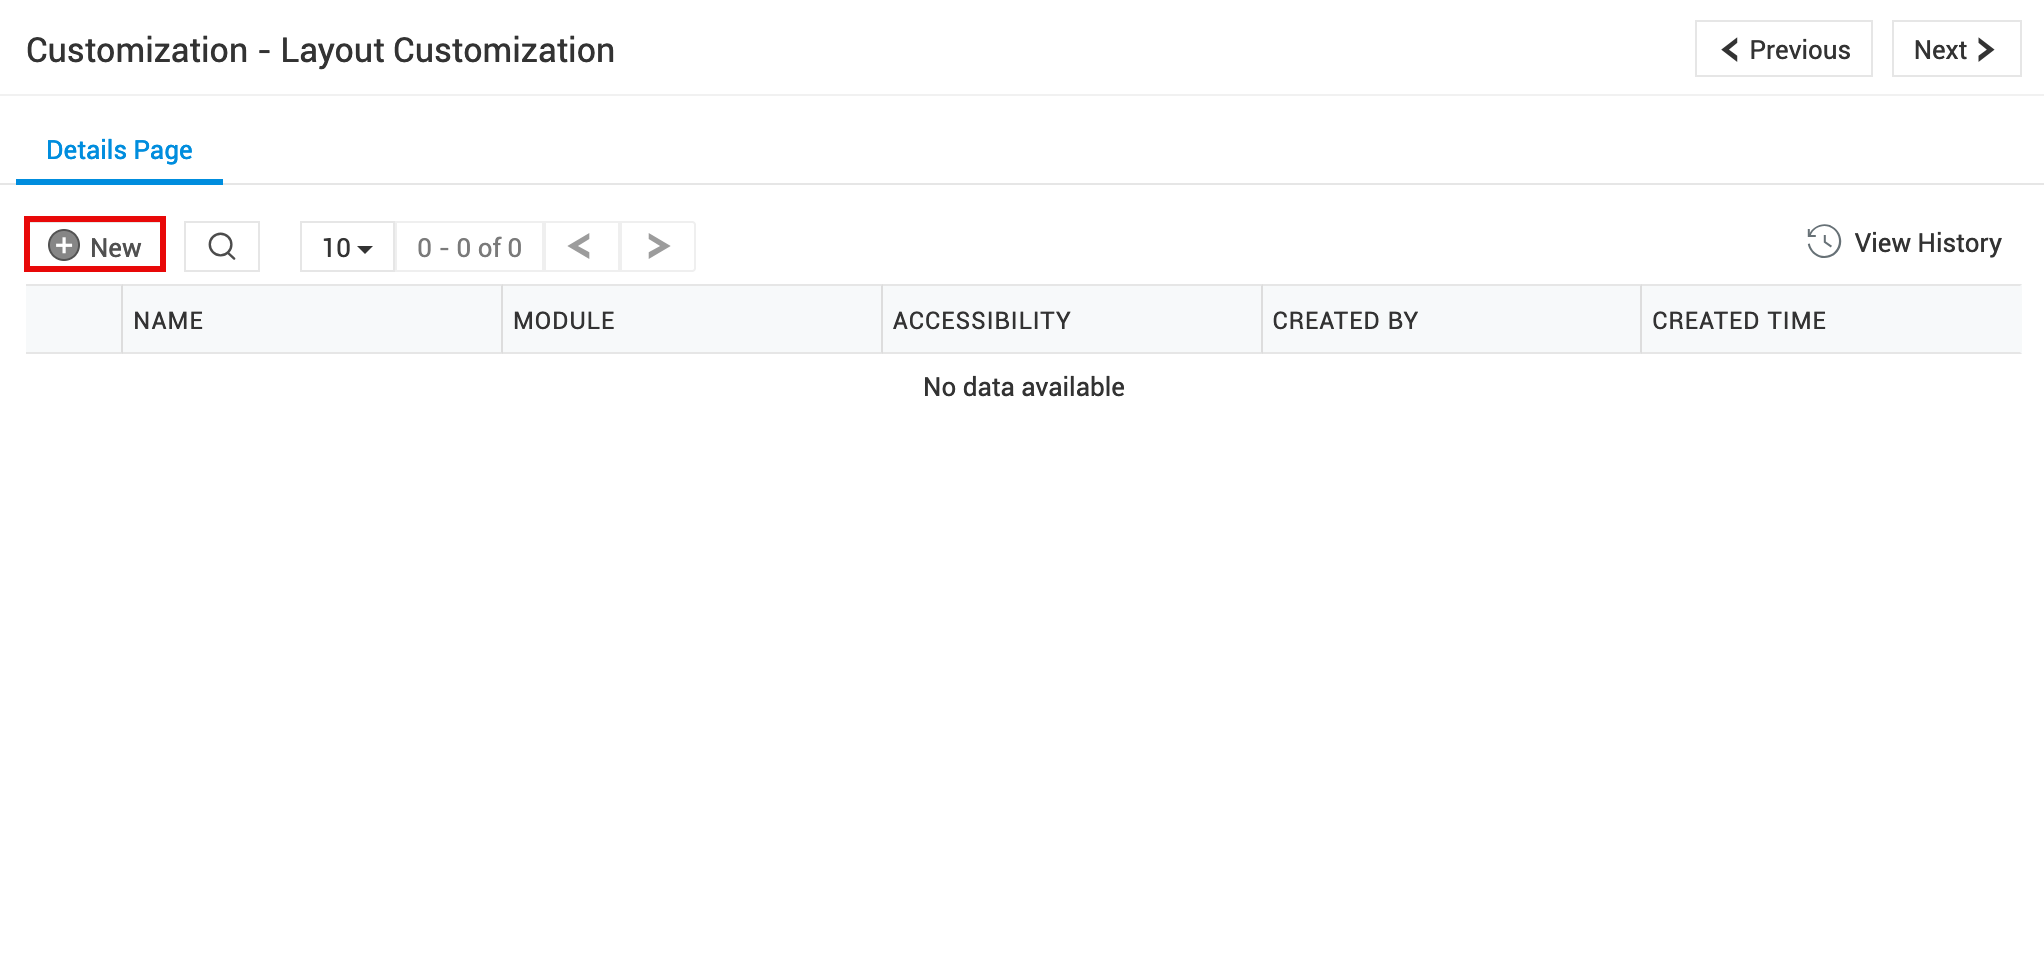Screen dimensions: 2044x954
Task: Open the search magnifier icon
Action: [222, 246]
